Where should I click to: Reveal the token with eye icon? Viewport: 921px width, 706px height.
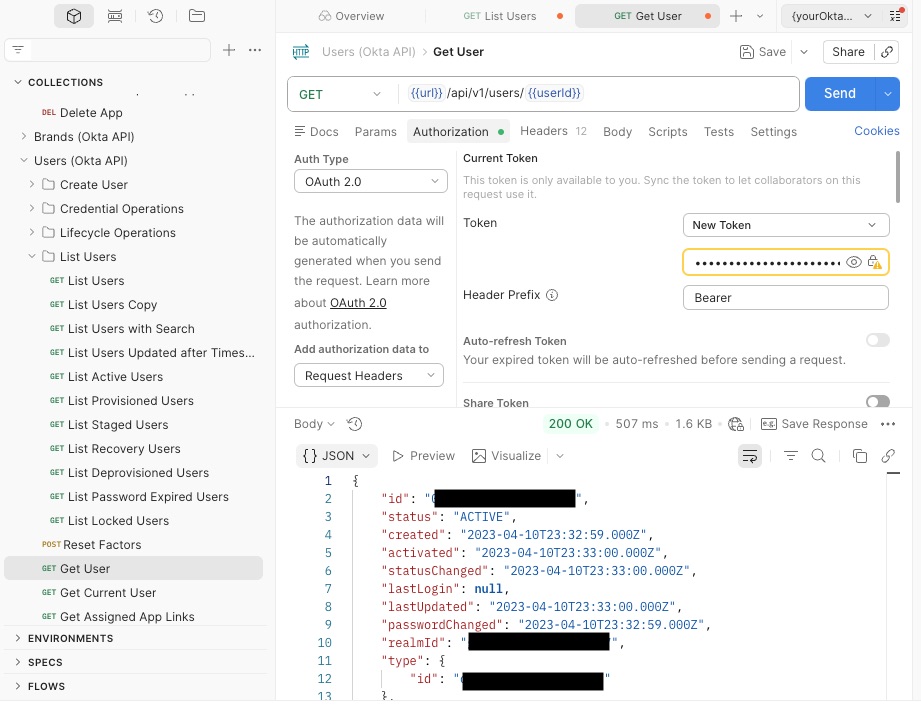pos(853,262)
